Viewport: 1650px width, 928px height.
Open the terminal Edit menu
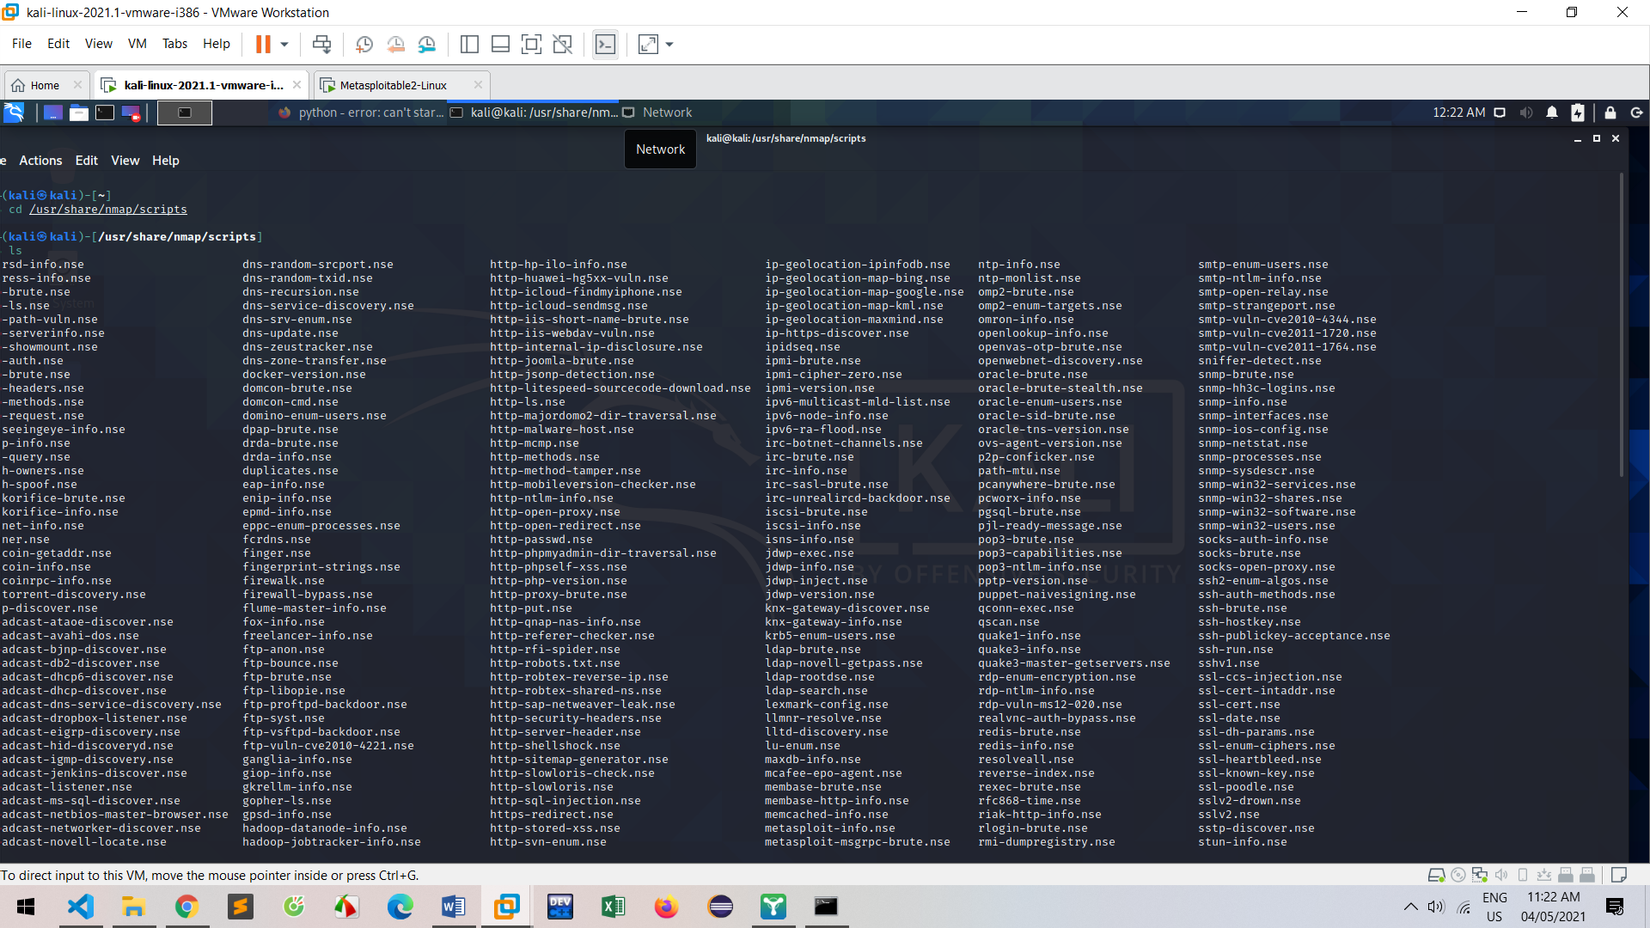point(87,160)
